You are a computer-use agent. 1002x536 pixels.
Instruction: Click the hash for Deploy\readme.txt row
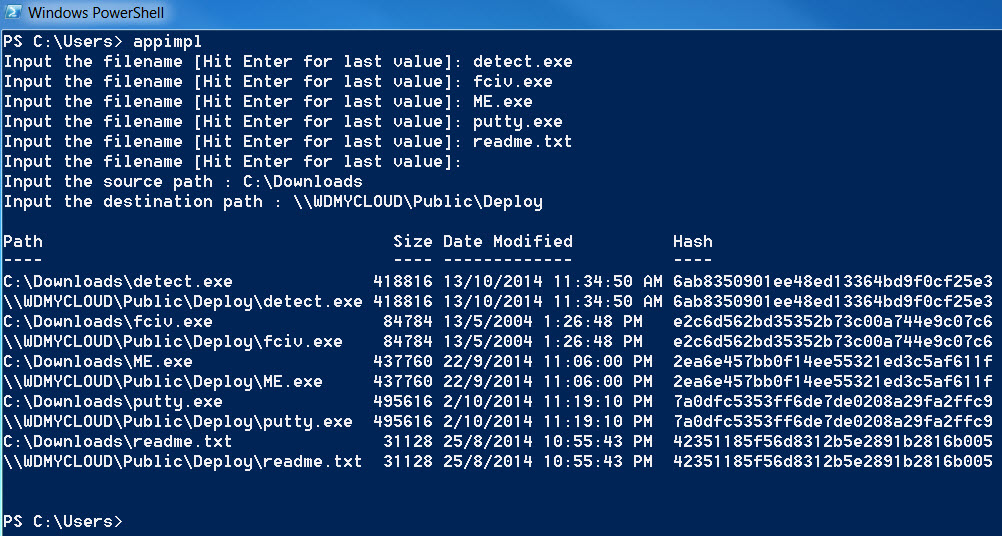point(833,461)
